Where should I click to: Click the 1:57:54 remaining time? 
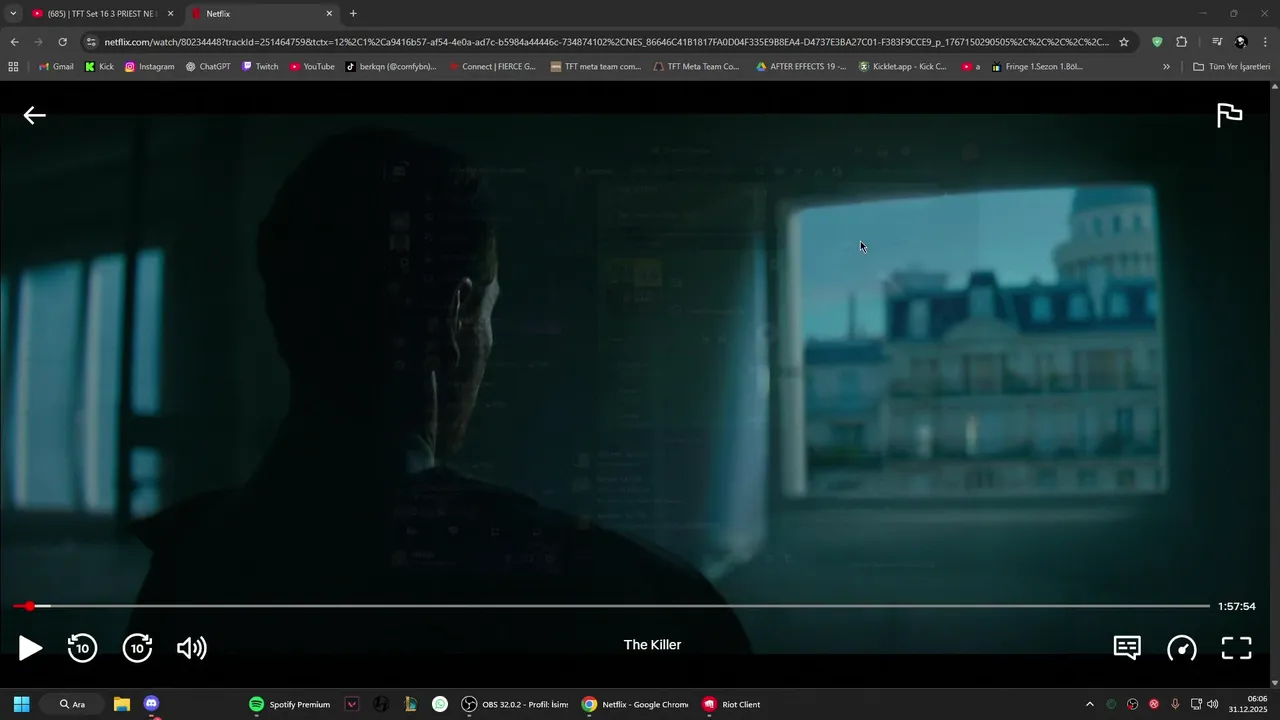coord(1236,606)
